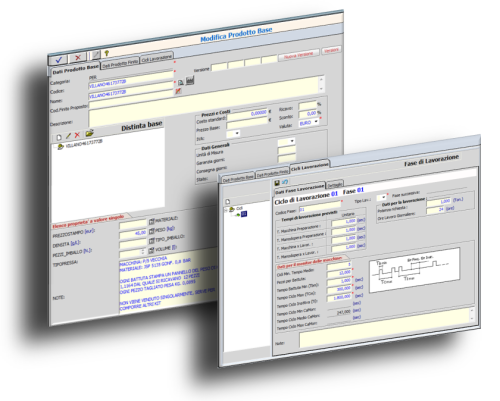Open the Tipo Lav. dropdown
The image size is (500, 401).
click(x=381, y=197)
